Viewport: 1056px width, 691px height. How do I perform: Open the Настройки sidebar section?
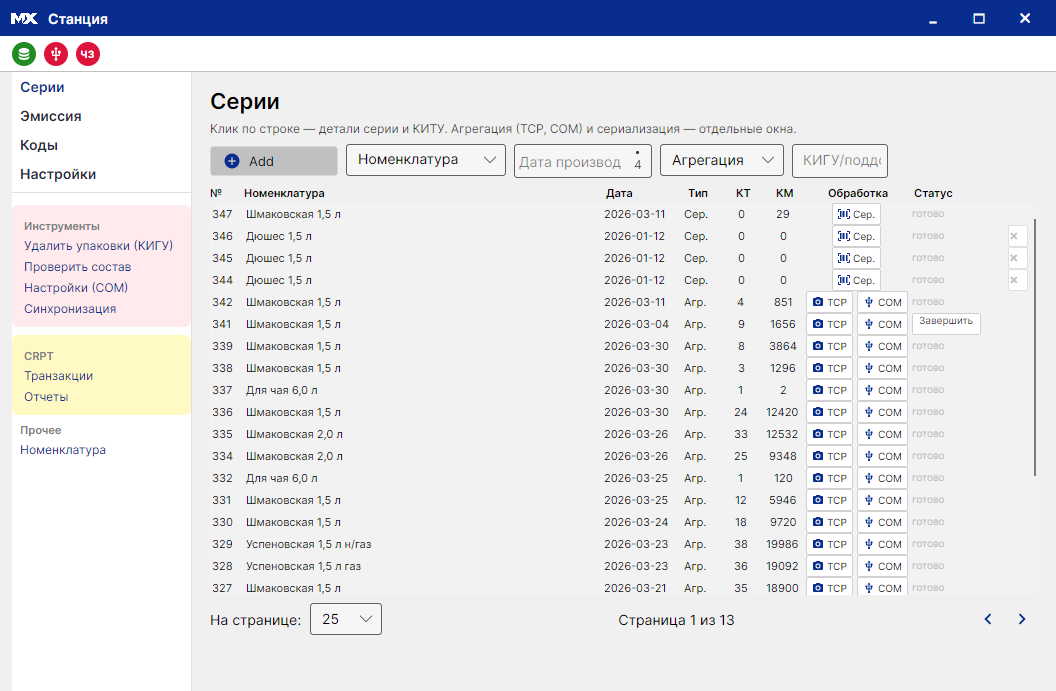click(x=58, y=174)
